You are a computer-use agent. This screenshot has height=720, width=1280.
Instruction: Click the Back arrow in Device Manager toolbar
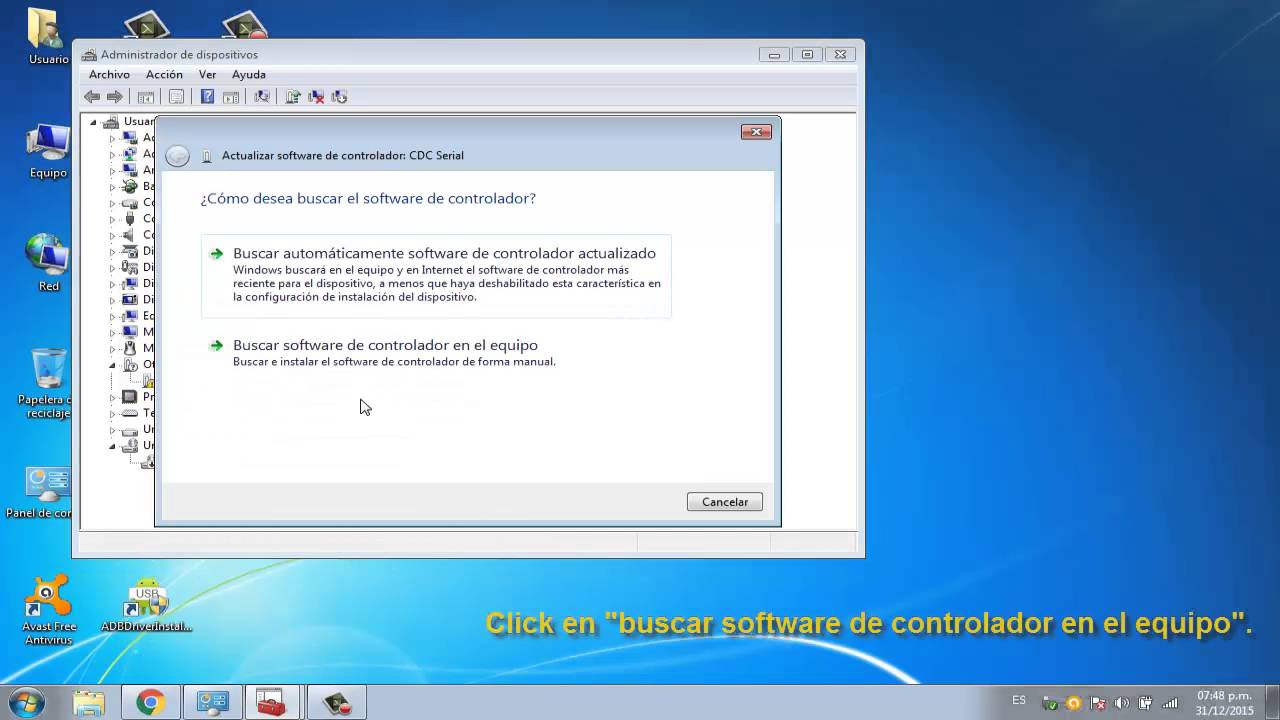pyautogui.click(x=92, y=97)
